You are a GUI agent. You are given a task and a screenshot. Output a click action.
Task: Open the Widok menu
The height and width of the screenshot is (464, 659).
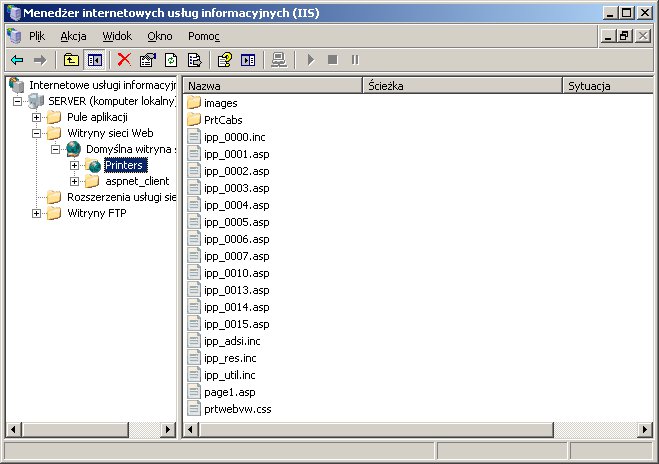coord(117,36)
